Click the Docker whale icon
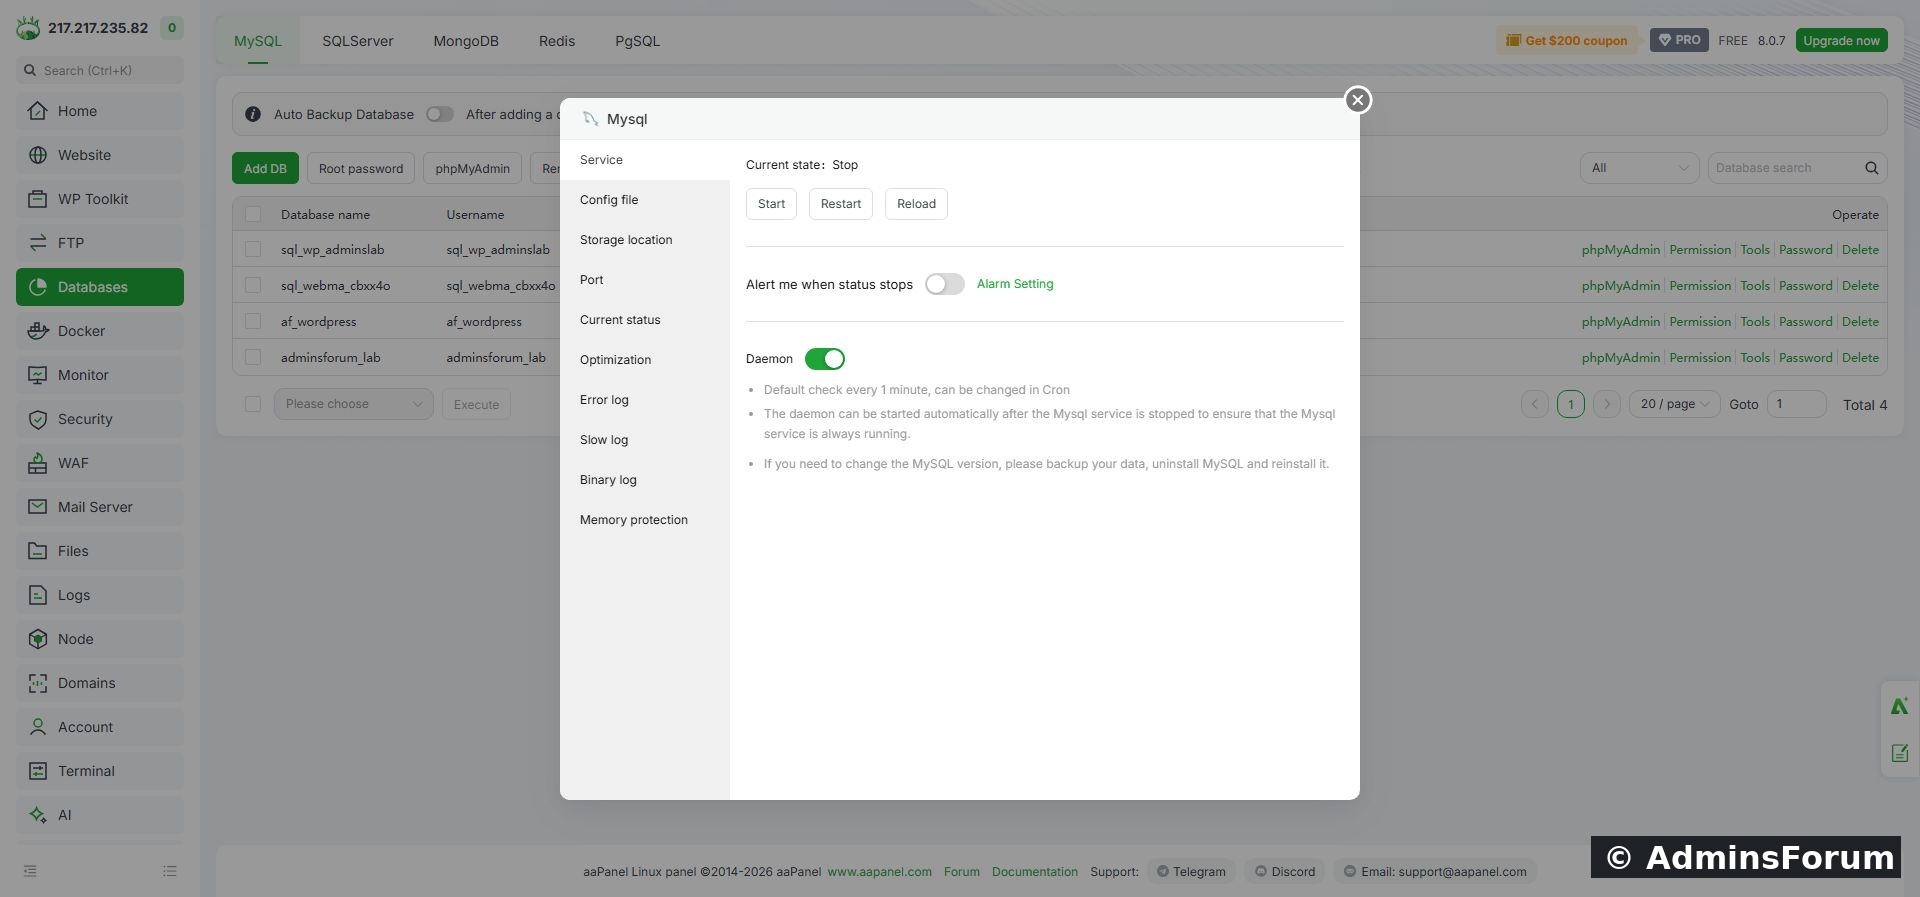The image size is (1920, 897). coord(38,331)
